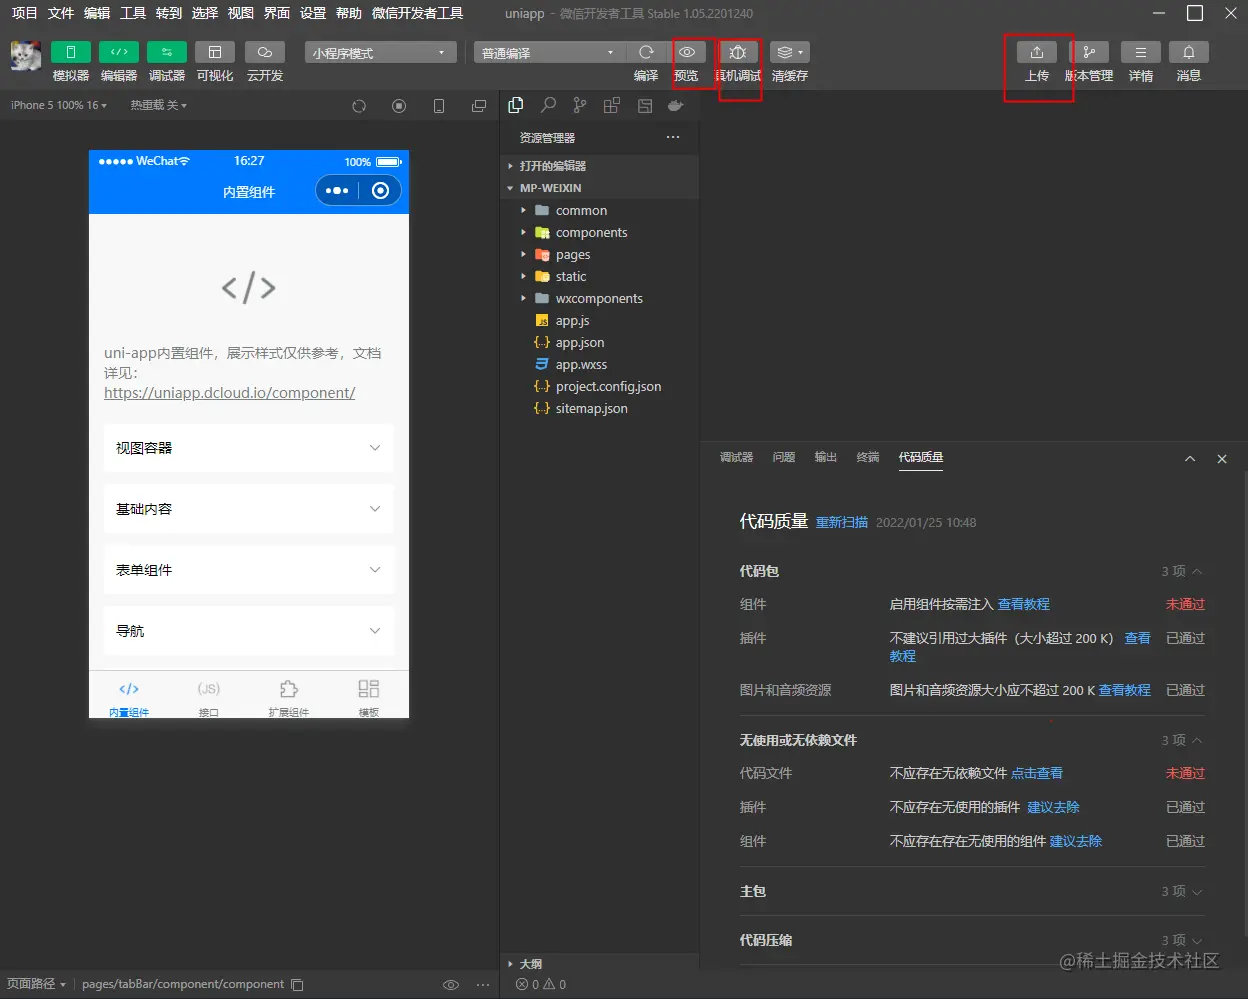The height and width of the screenshot is (999, 1248).
Task: Toggle the 调试器 debugger panel button
Action: (x=167, y=52)
